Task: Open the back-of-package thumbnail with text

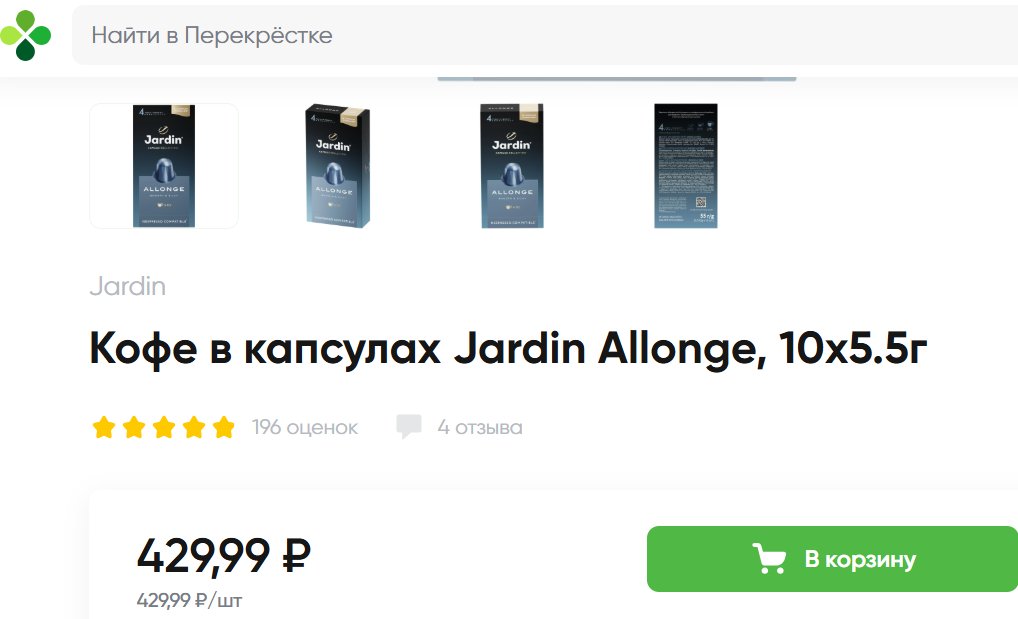Action: 686,166
